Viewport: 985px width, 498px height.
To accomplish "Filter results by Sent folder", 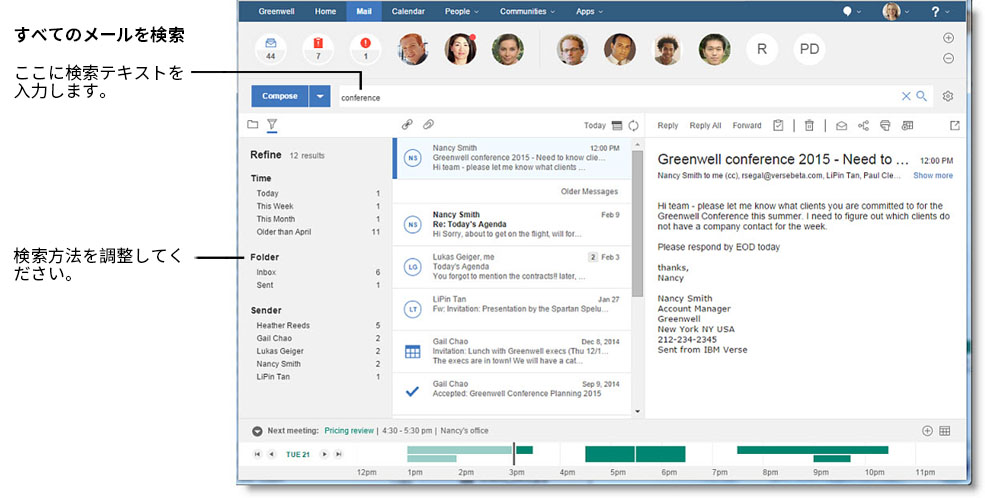I will click(x=317, y=285).
